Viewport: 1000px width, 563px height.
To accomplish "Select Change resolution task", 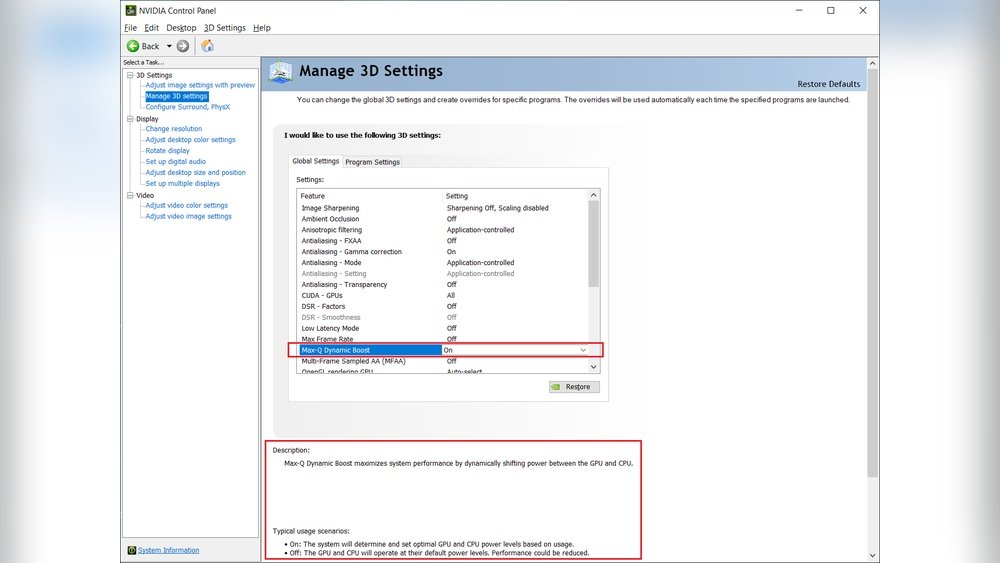I will 173,129.
